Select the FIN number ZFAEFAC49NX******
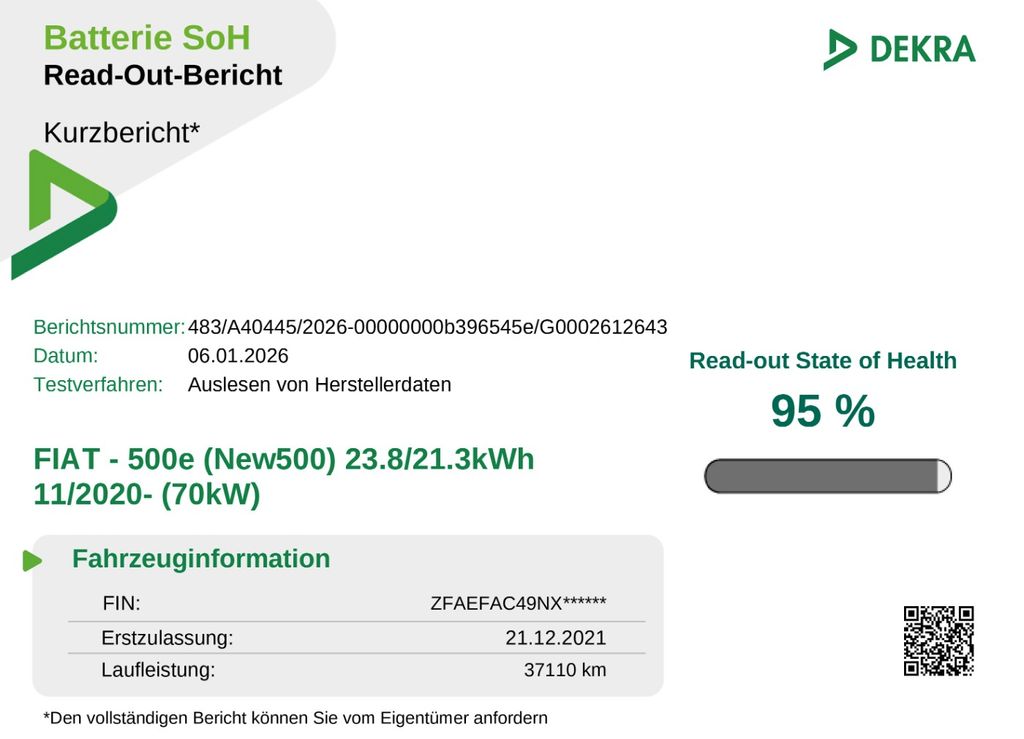Viewport: 1024px width, 739px height. click(x=518, y=603)
